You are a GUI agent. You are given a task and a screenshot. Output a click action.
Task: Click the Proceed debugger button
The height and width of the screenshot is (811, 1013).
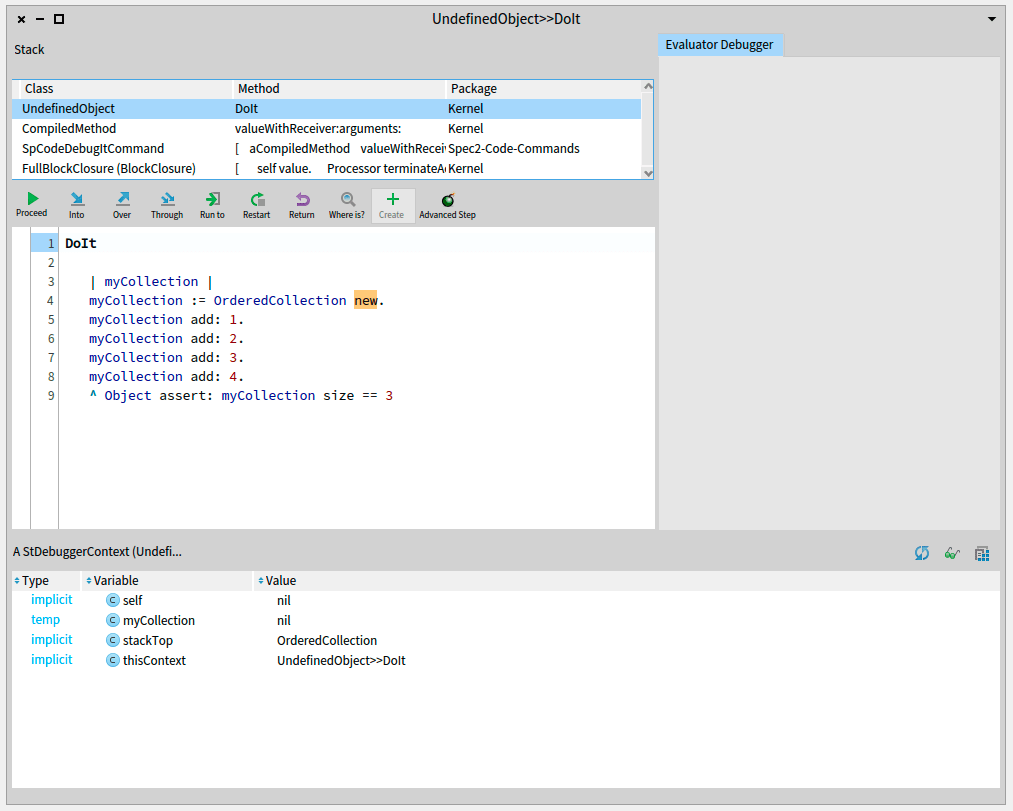[32, 205]
